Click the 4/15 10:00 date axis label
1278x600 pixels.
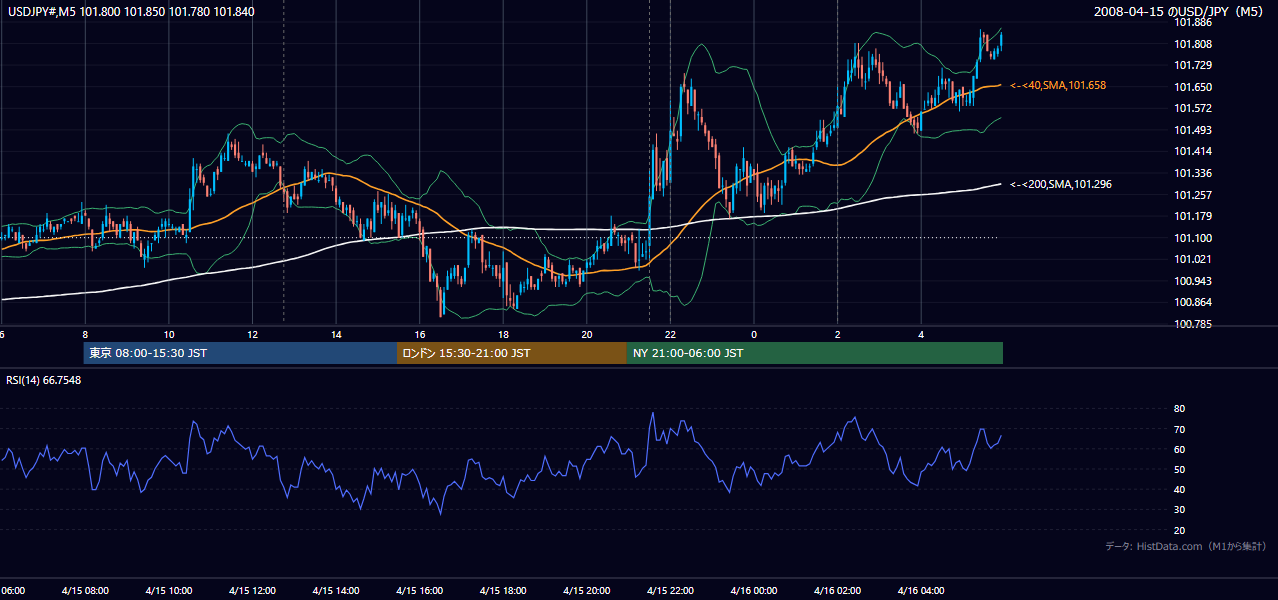tap(168, 590)
